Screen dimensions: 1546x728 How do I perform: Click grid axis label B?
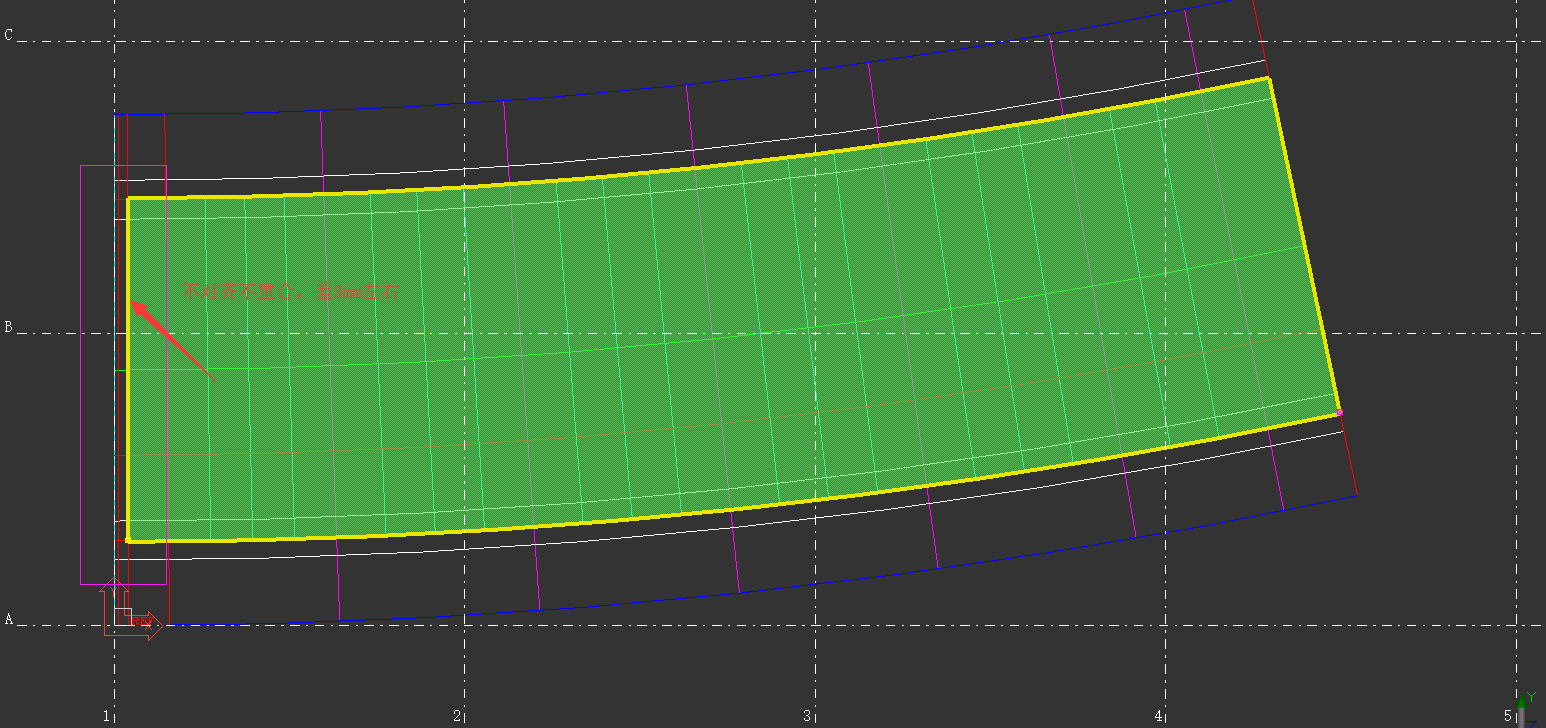pyautogui.click(x=9, y=327)
